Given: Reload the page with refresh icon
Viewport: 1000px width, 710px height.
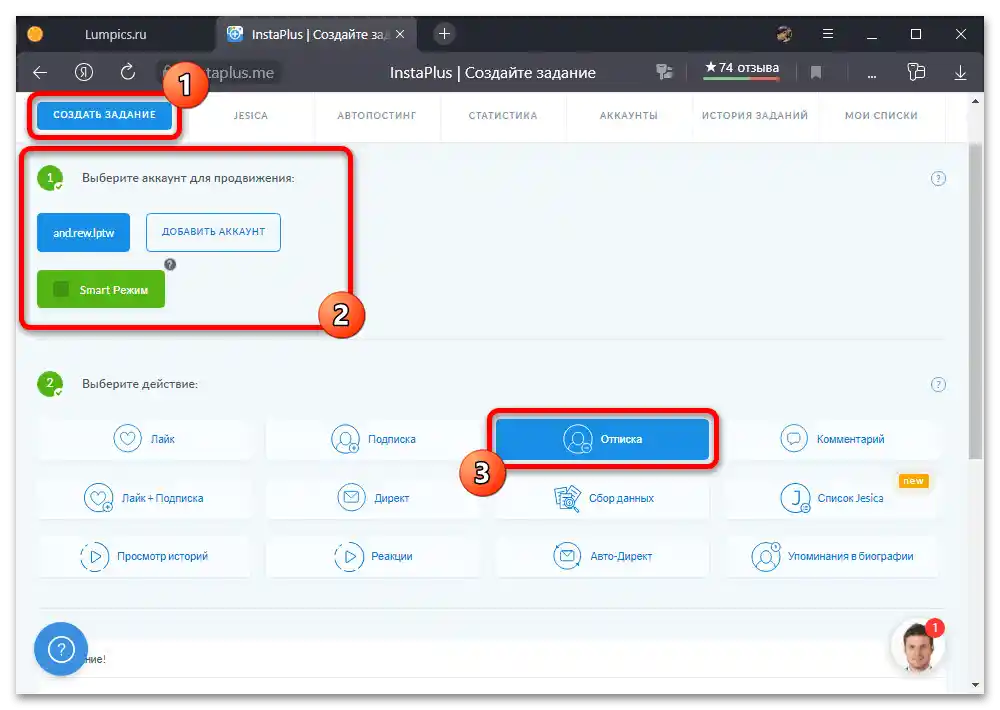Looking at the screenshot, I should [128, 72].
